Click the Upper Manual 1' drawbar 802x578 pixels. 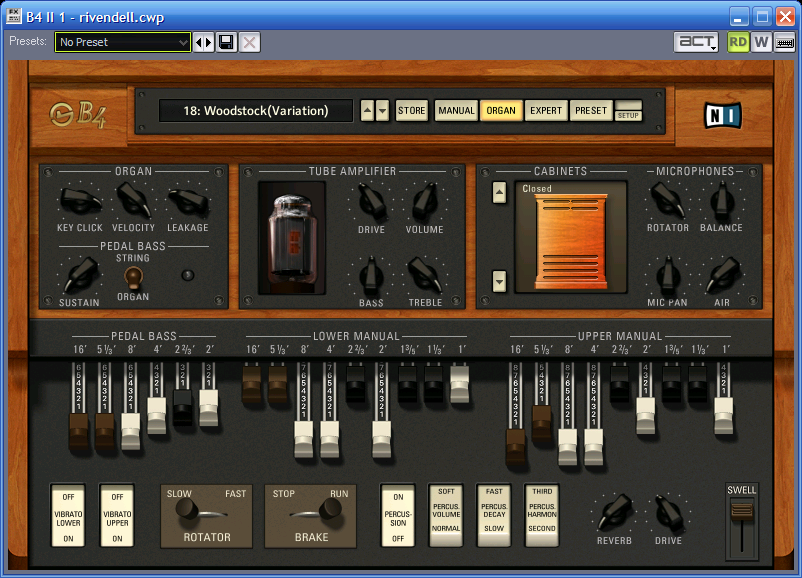pos(724,415)
